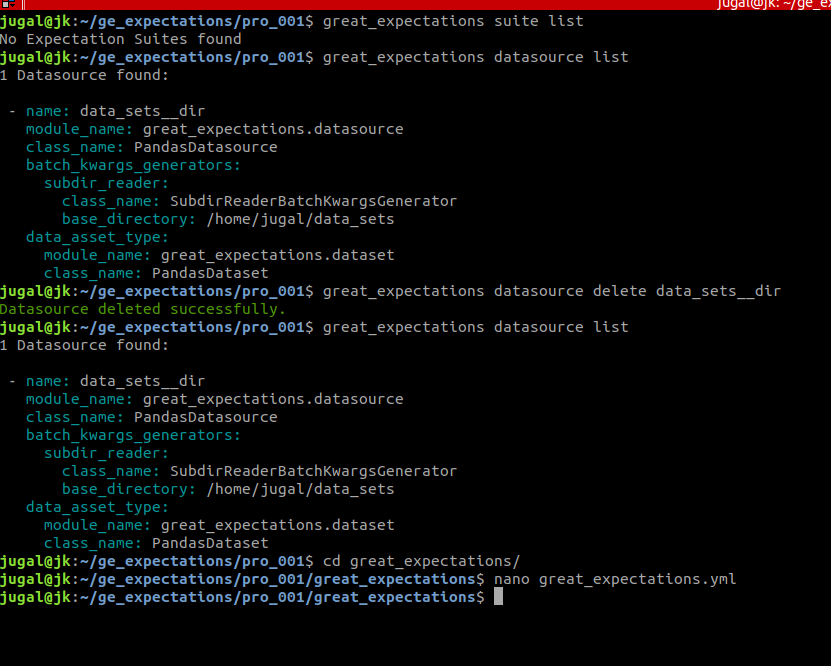The width and height of the screenshot is (831, 666).
Task: Click 'data_asset_type:' in the second listing
Action: tap(98, 508)
